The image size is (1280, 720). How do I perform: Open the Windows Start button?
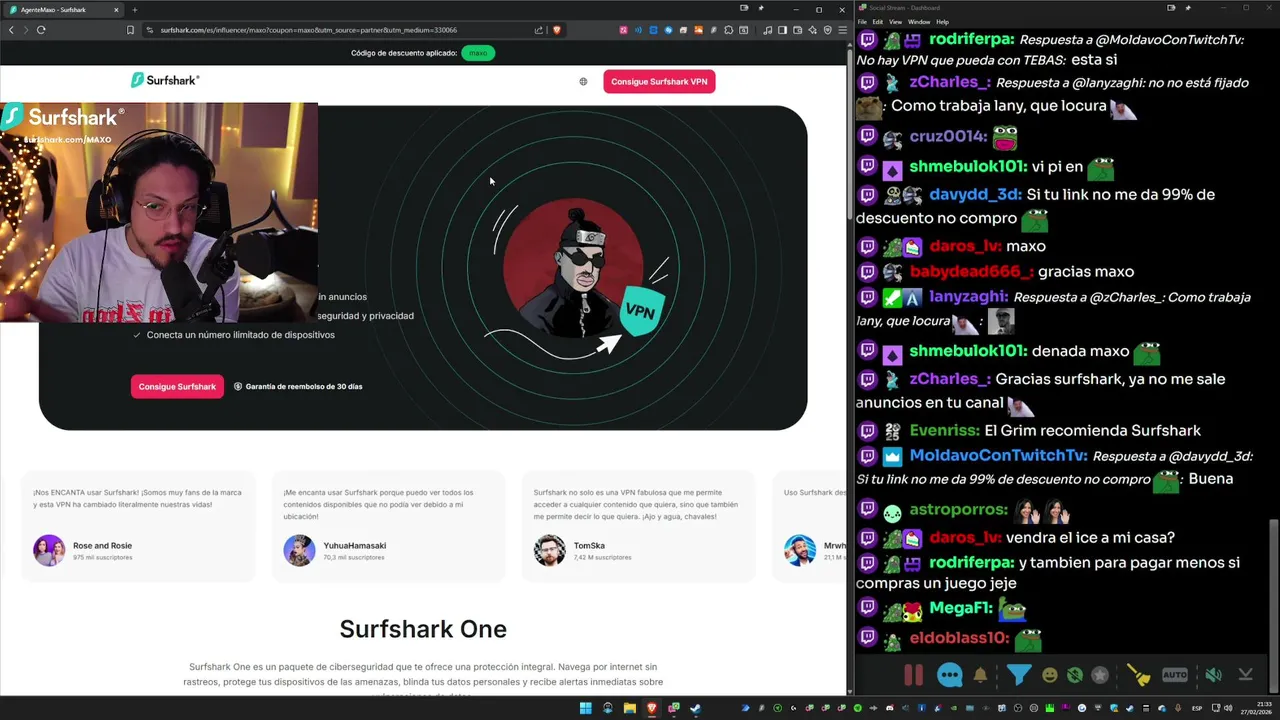click(x=585, y=709)
